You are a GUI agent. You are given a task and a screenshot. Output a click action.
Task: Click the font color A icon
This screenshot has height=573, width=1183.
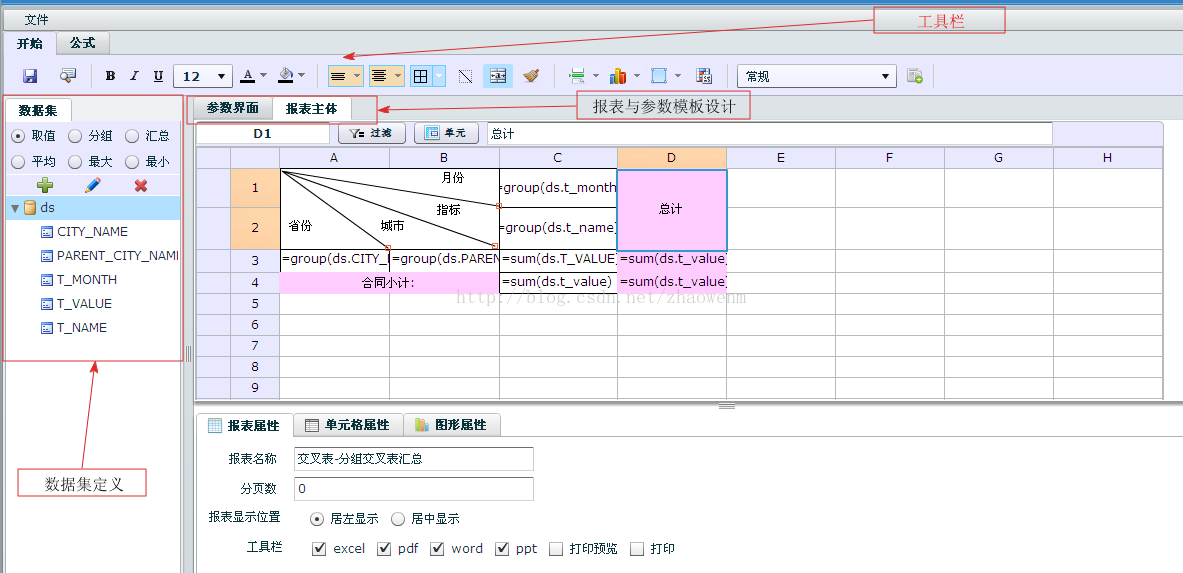(x=247, y=76)
